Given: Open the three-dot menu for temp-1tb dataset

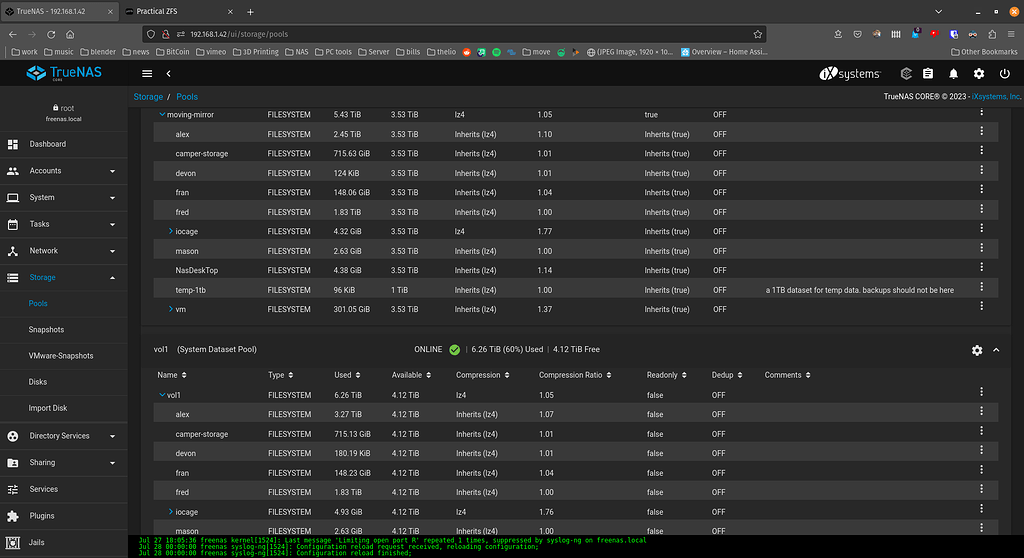Looking at the screenshot, I should [x=981, y=290].
